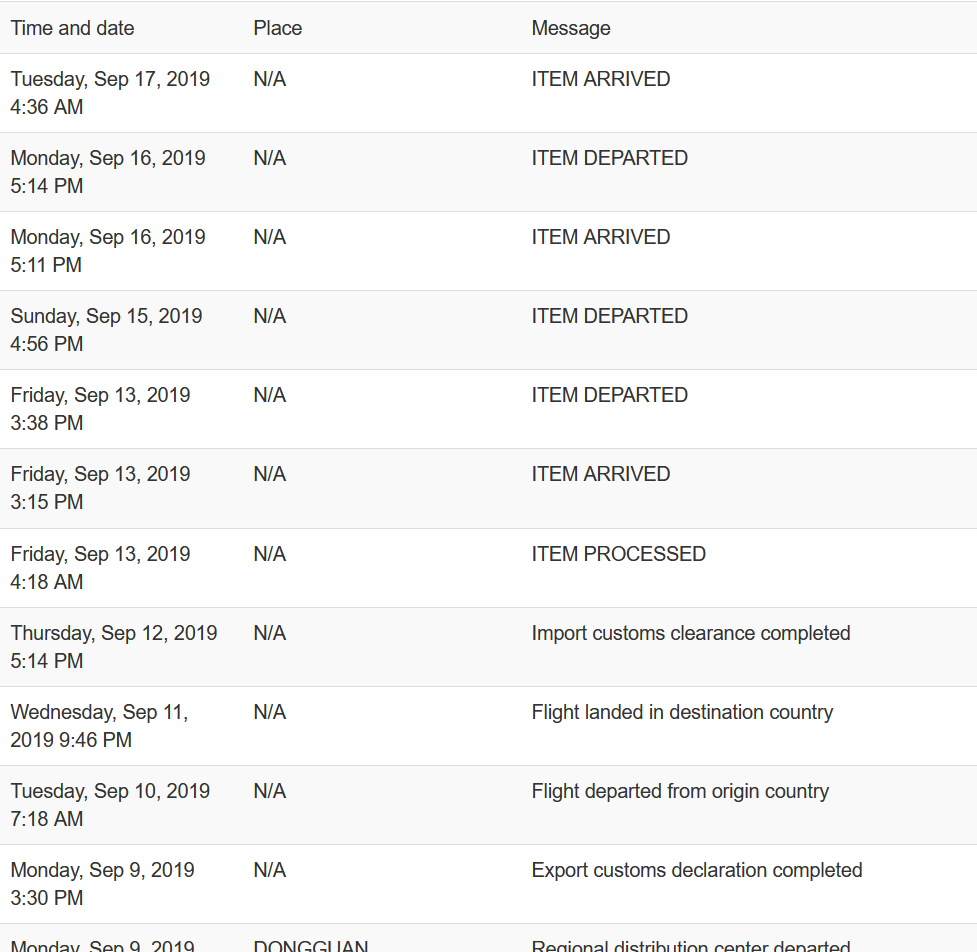Select the Tuesday, Sep 17, 2019 timestamp
The height and width of the screenshot is (952, 977).
point(110,92)
